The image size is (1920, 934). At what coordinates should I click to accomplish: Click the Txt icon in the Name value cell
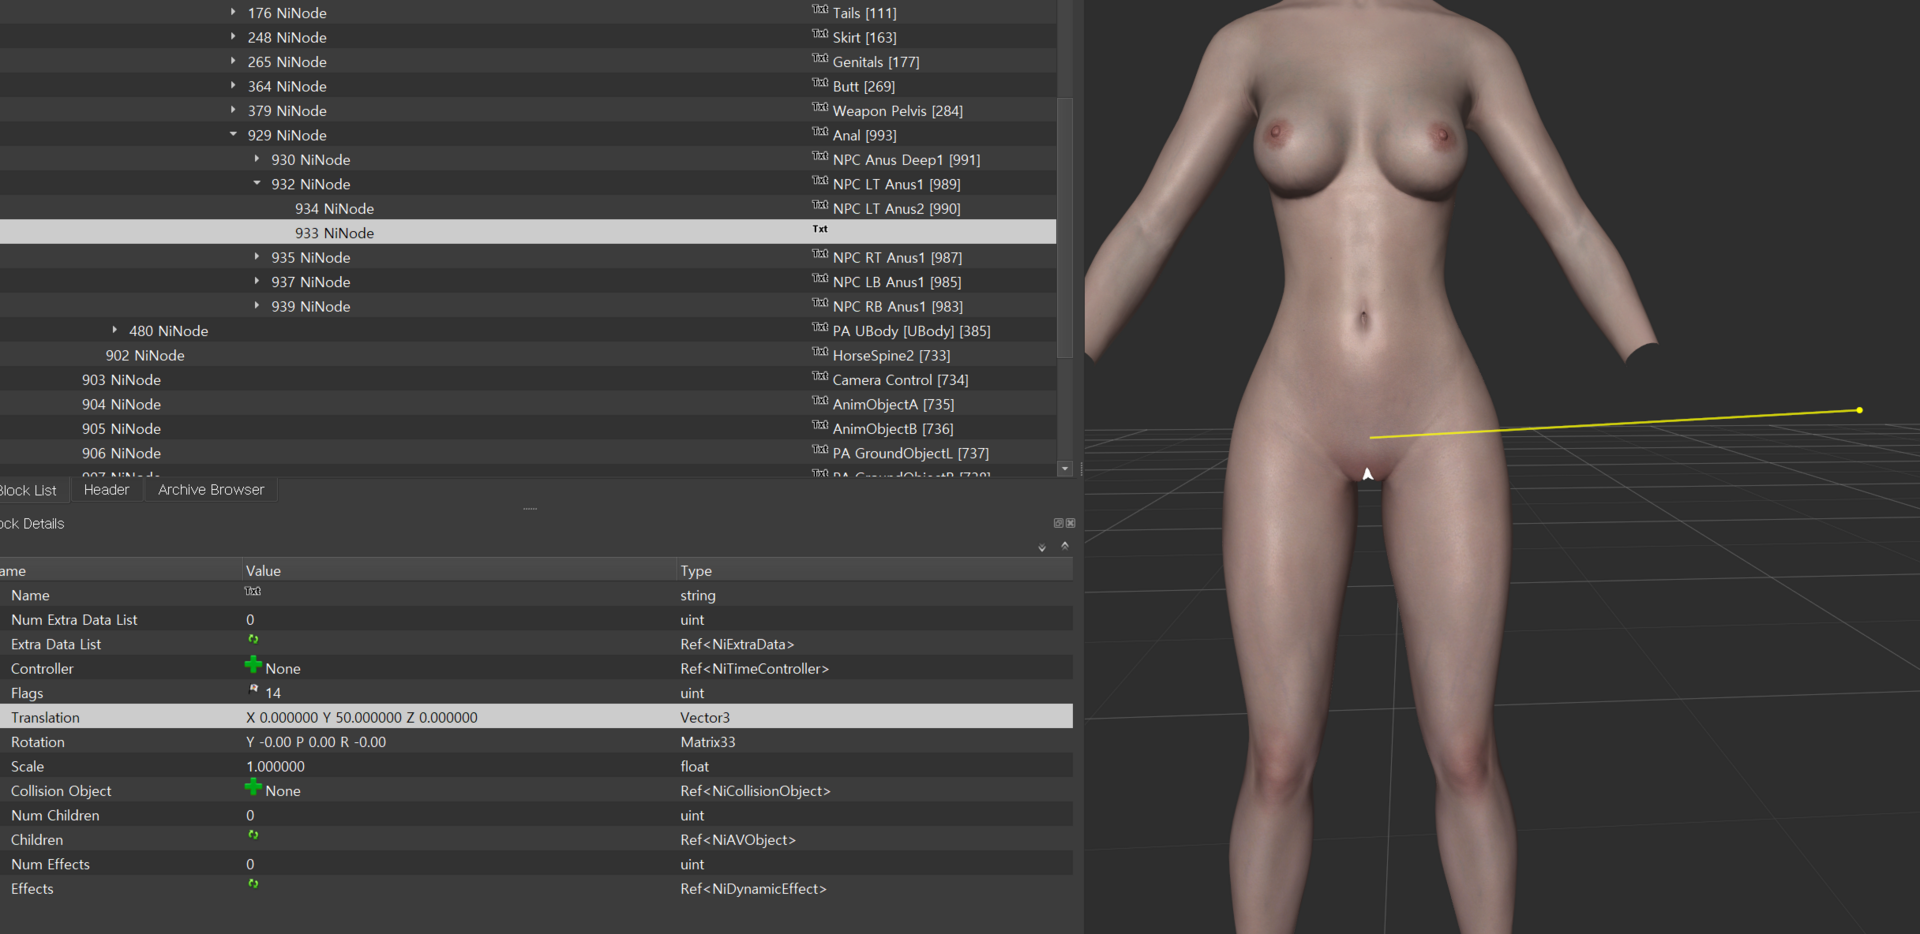253,592
